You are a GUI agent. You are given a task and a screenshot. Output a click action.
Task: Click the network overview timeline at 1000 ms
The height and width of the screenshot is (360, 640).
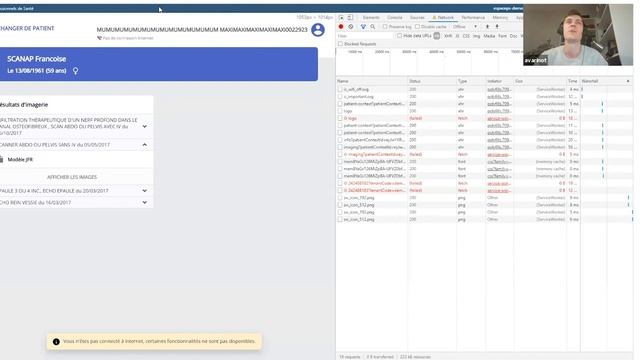click(x=355, y=52)
